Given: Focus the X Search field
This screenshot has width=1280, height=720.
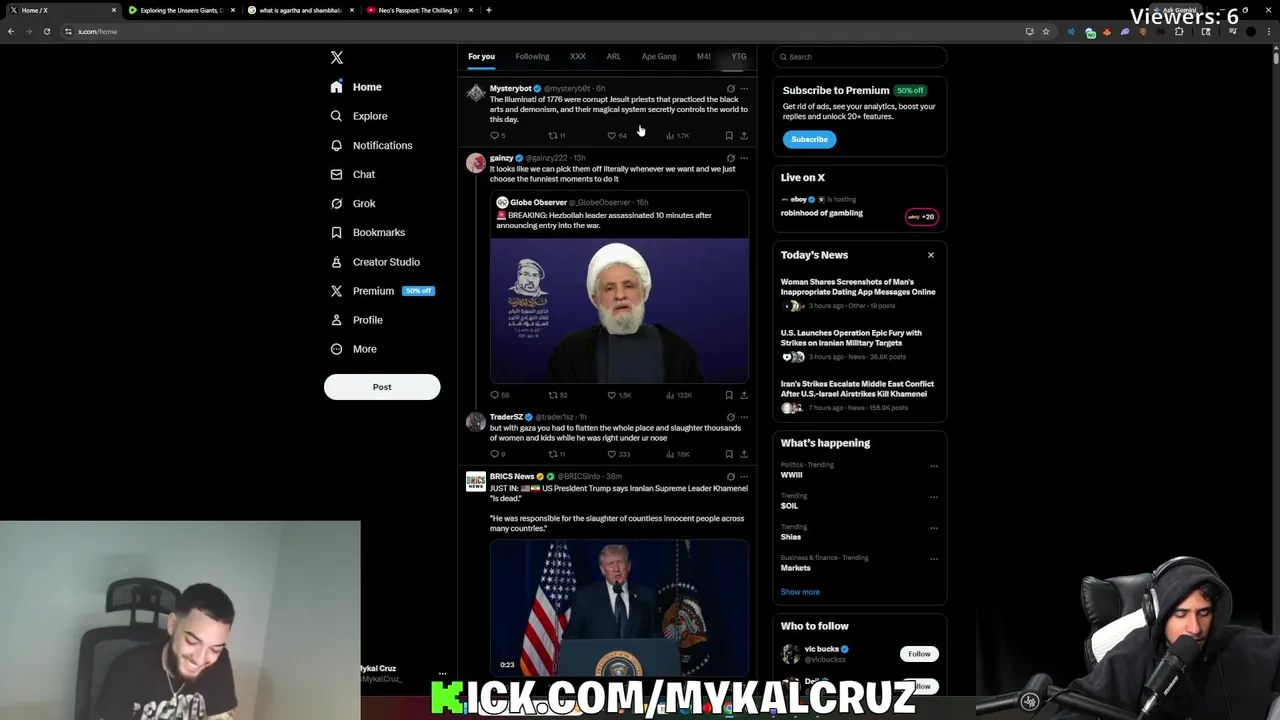Looking at the screenshot, I should point(860,57).
